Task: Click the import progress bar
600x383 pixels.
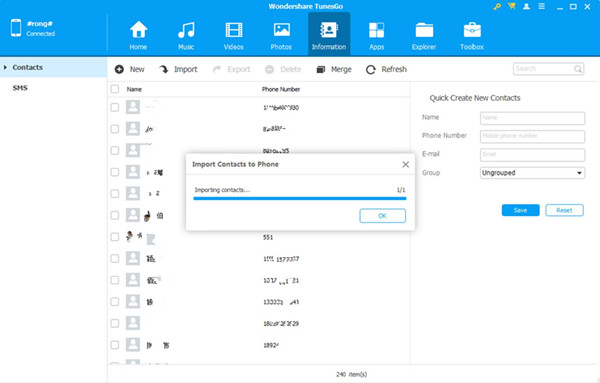Action: (300, 198)
